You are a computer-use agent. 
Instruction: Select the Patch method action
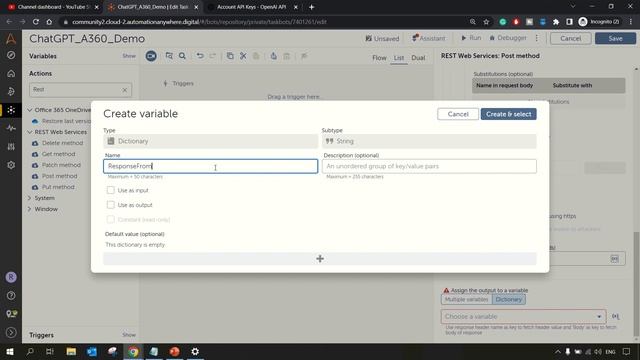click(x=61, y=165)
